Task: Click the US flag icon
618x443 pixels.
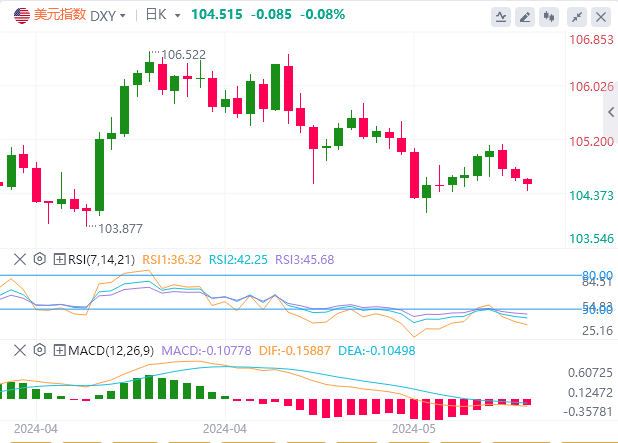Action: click(21, 15)
